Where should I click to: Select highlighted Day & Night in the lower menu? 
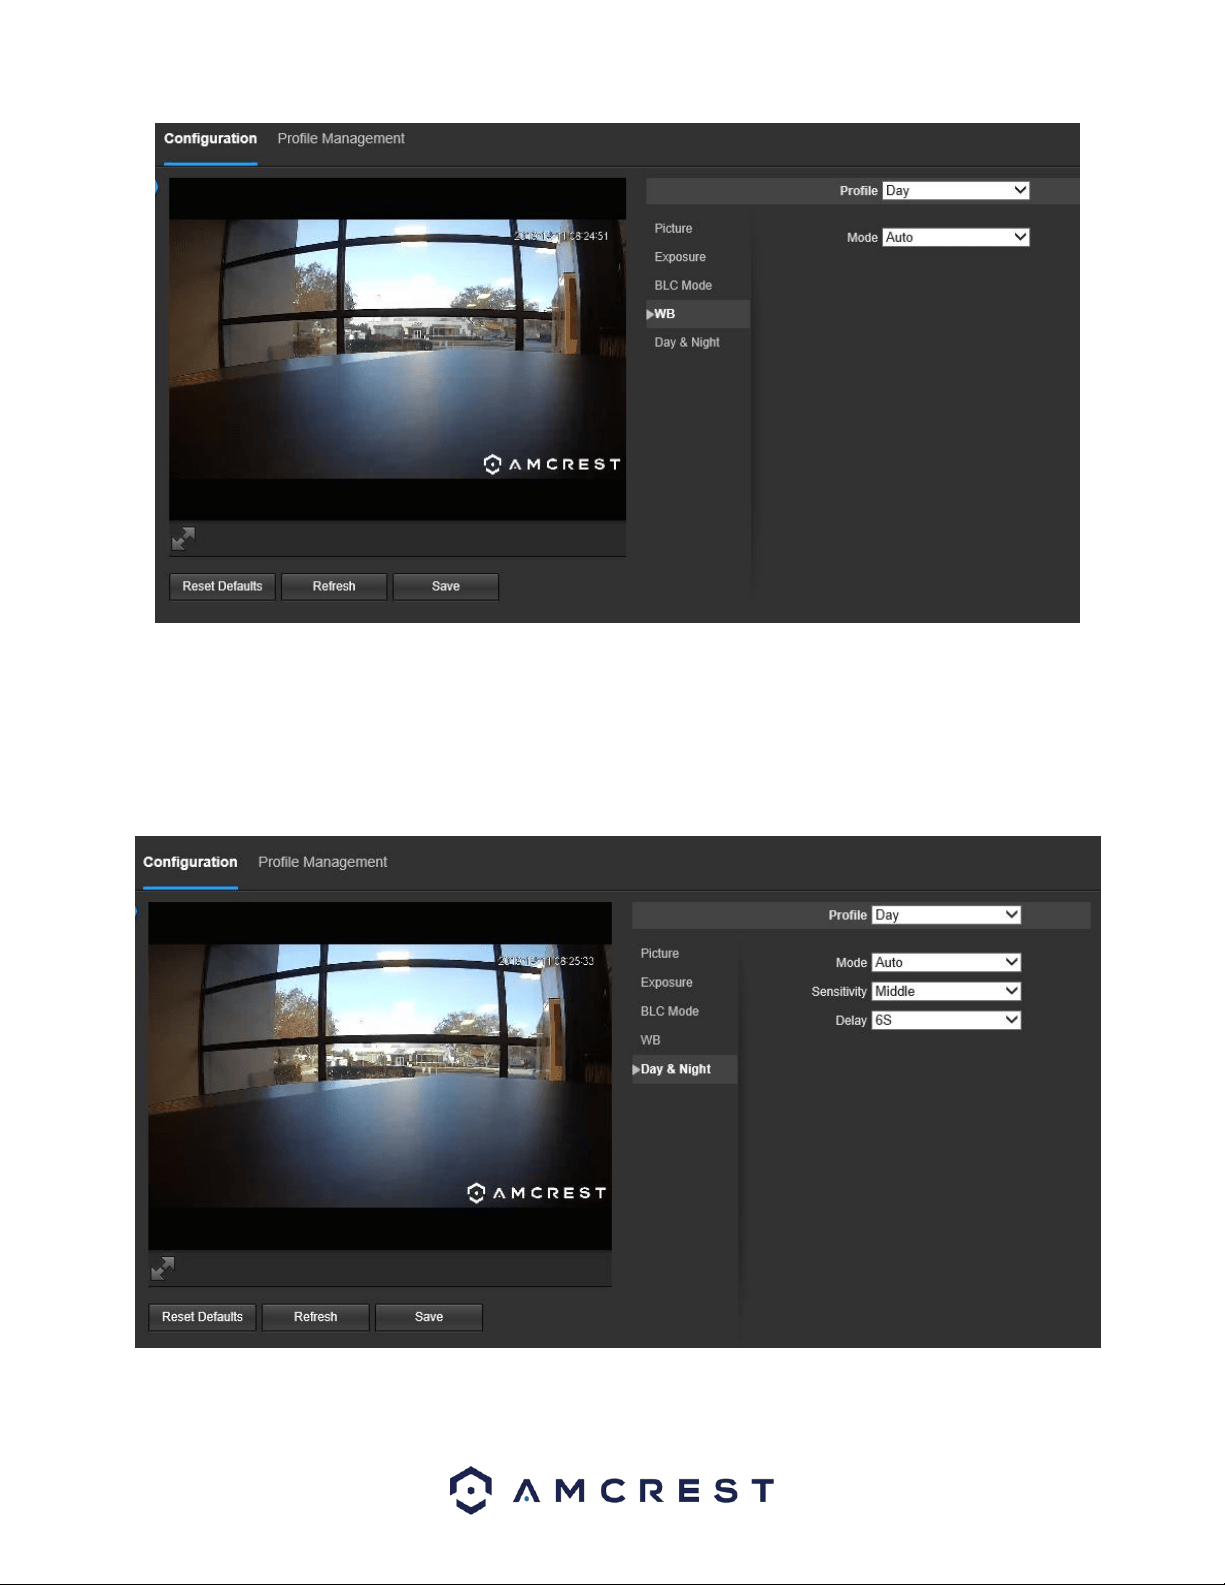(685, 1069)
